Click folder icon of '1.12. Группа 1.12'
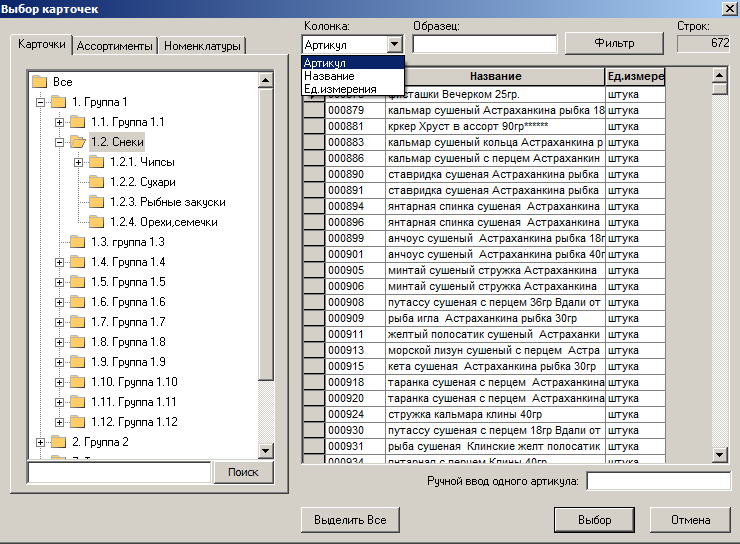The width and height of the screenshot is (740, 544). coord(77,422)
